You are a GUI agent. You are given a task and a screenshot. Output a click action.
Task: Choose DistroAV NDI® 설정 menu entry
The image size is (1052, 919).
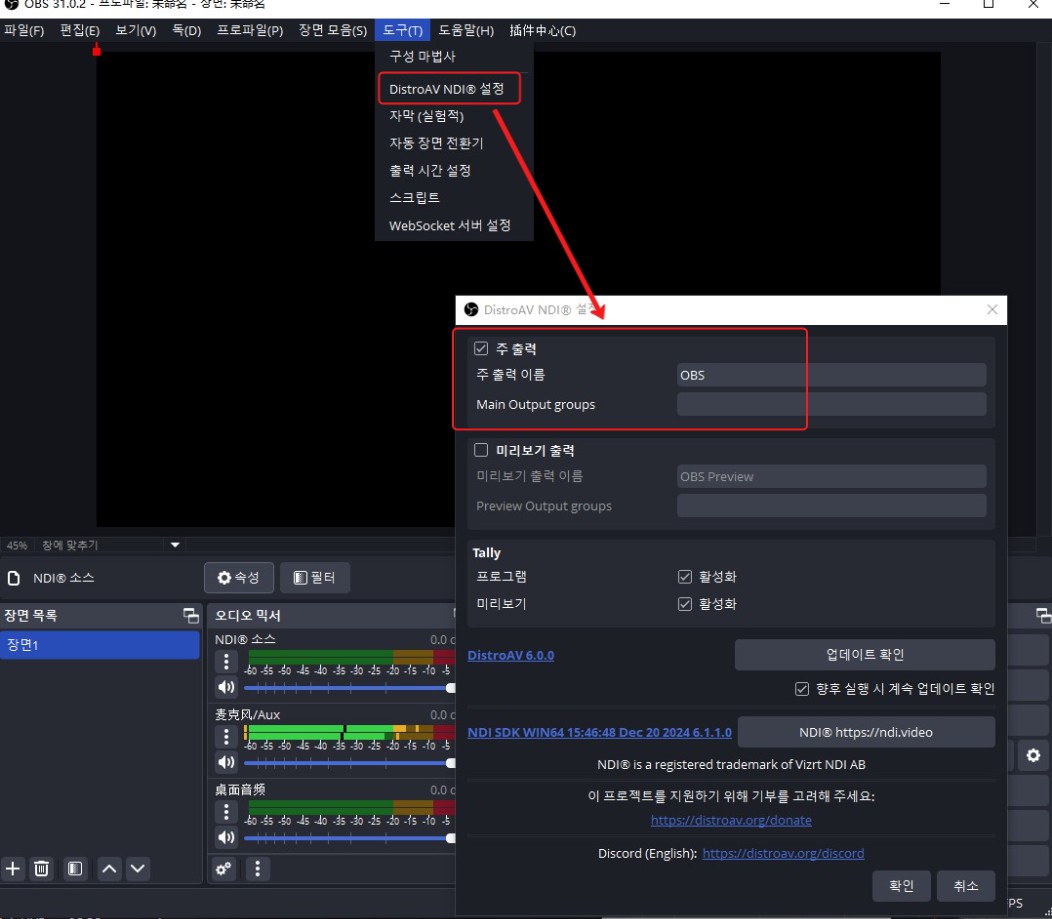point(454,89)
